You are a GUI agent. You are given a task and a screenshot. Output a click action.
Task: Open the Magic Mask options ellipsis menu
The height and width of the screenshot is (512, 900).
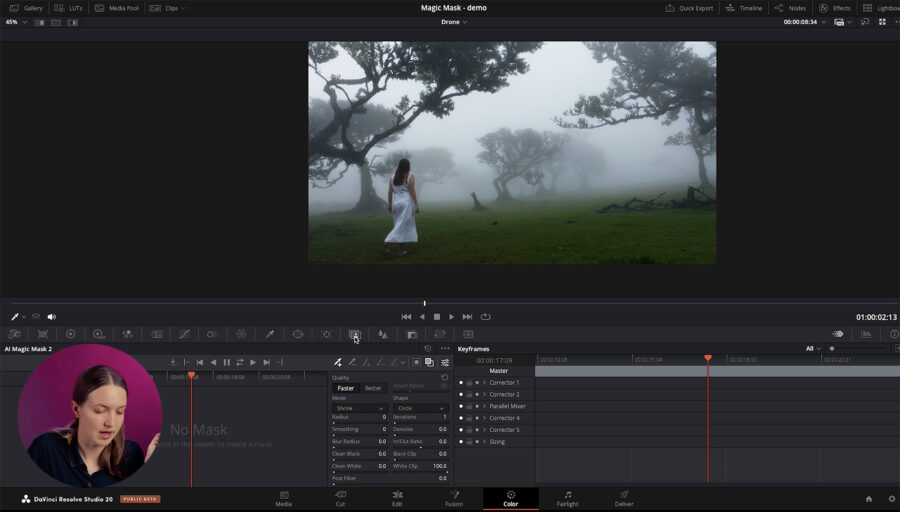point(445,348)
